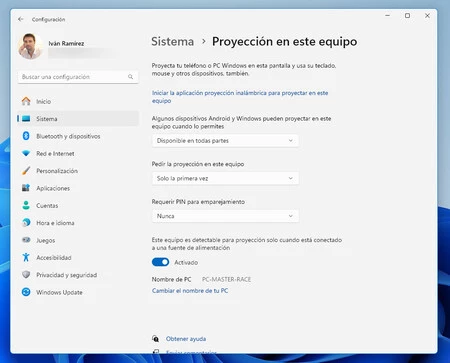Click Cambiar el nombre de tu PC link
The width and height of the screenshot is (450, 363).
point(190,291)
